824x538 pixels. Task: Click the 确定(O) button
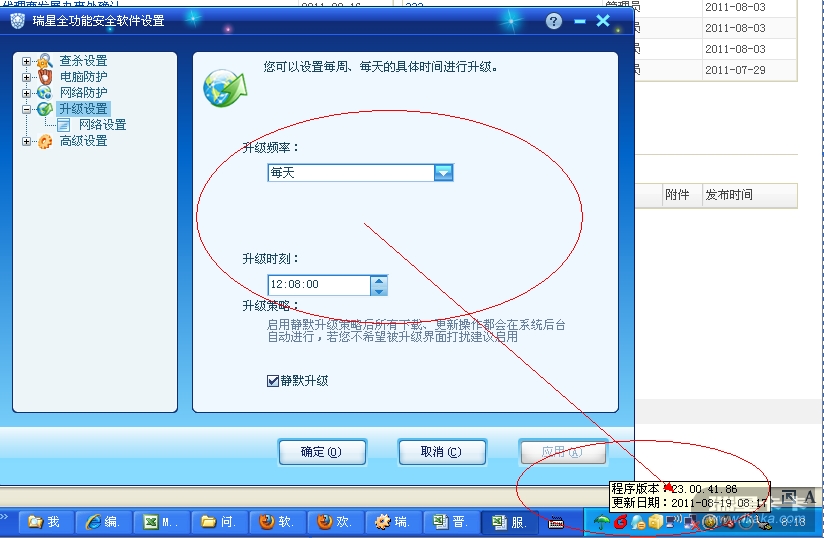click(322, 452)
